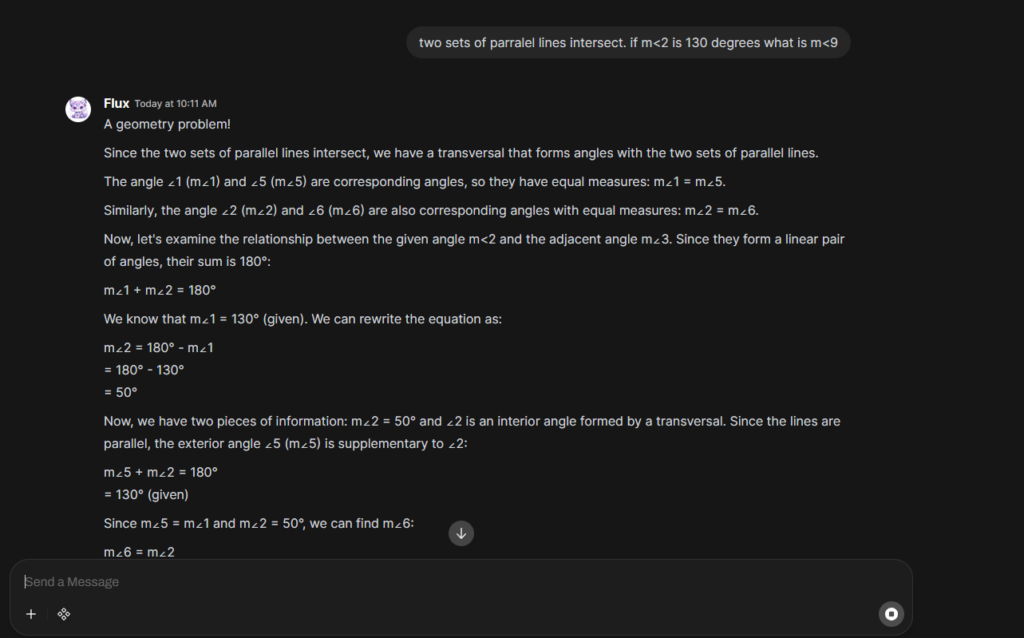Click the scroll-to-bottom arrow button

461,533
